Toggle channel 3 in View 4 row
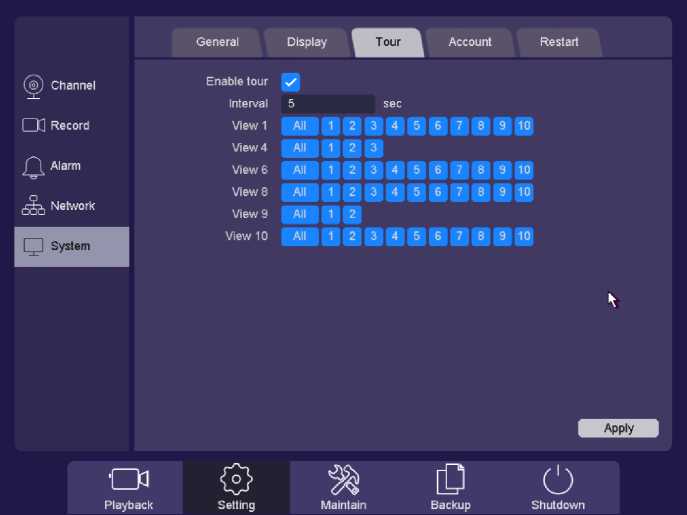The image size is (687, 515). (373, 148)
